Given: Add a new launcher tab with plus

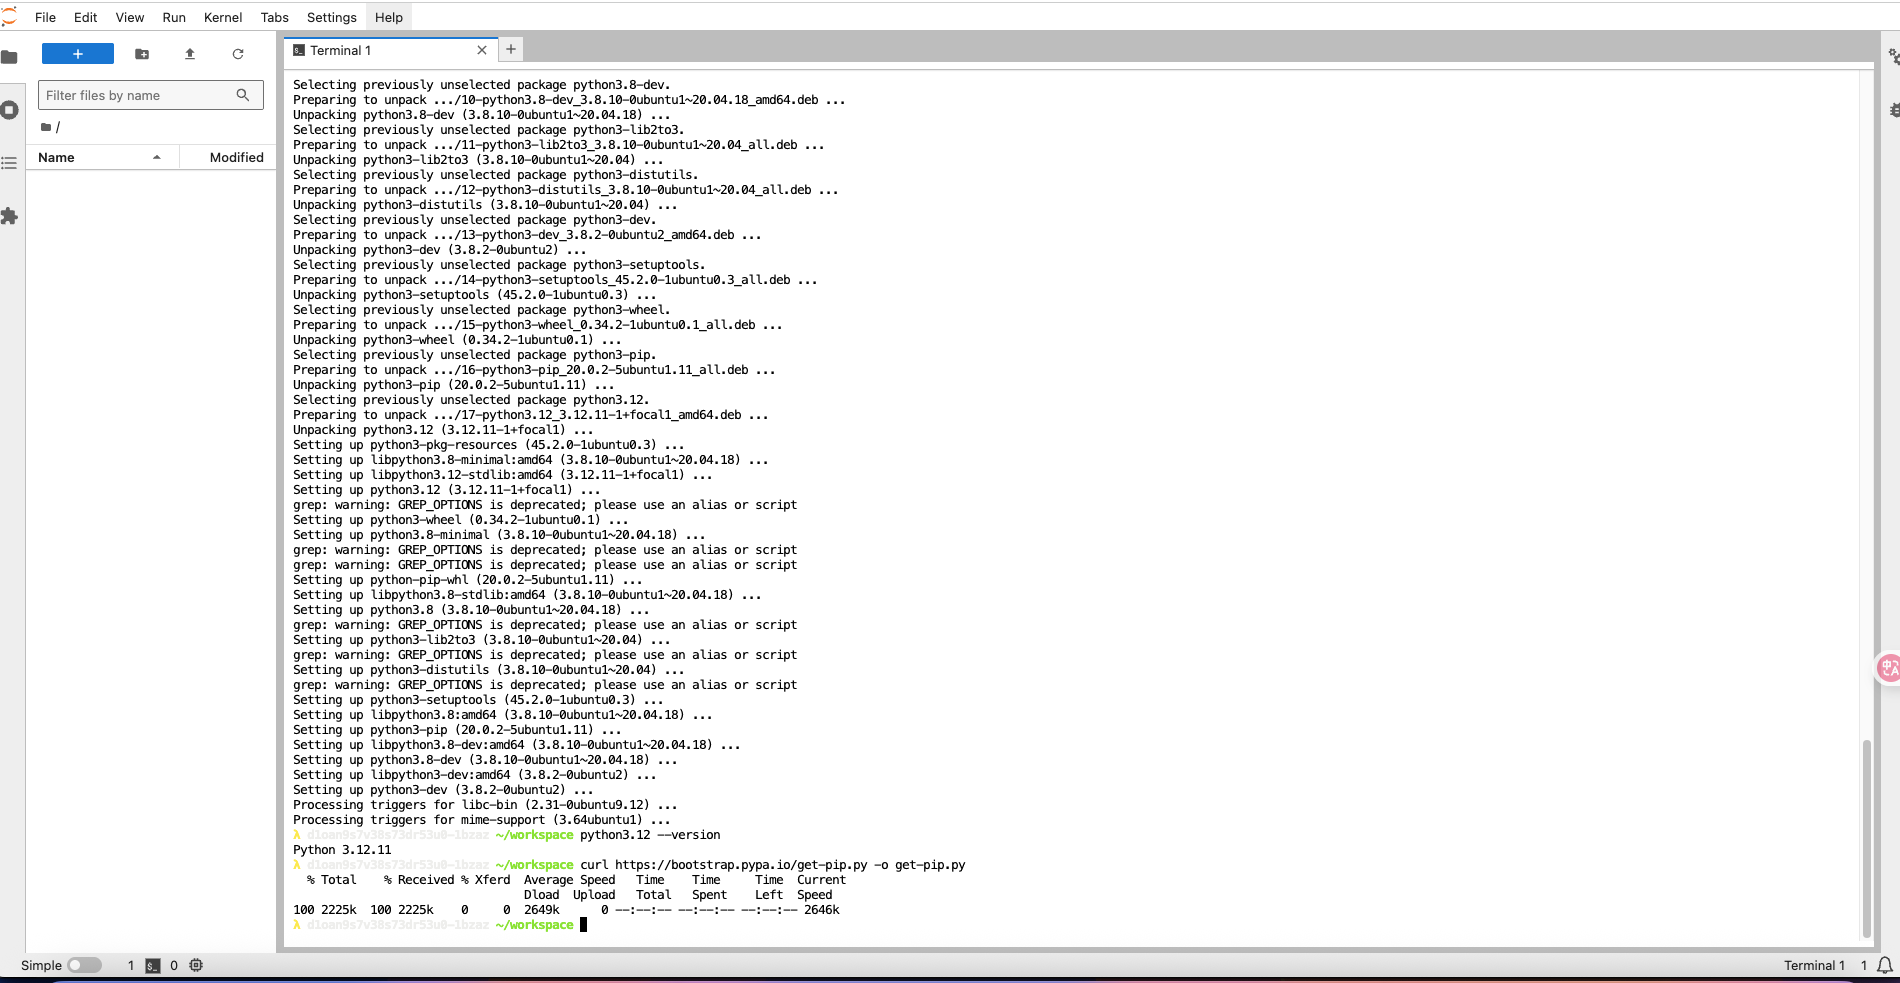Looking at the screenshot, I should [x=511, y=49].
